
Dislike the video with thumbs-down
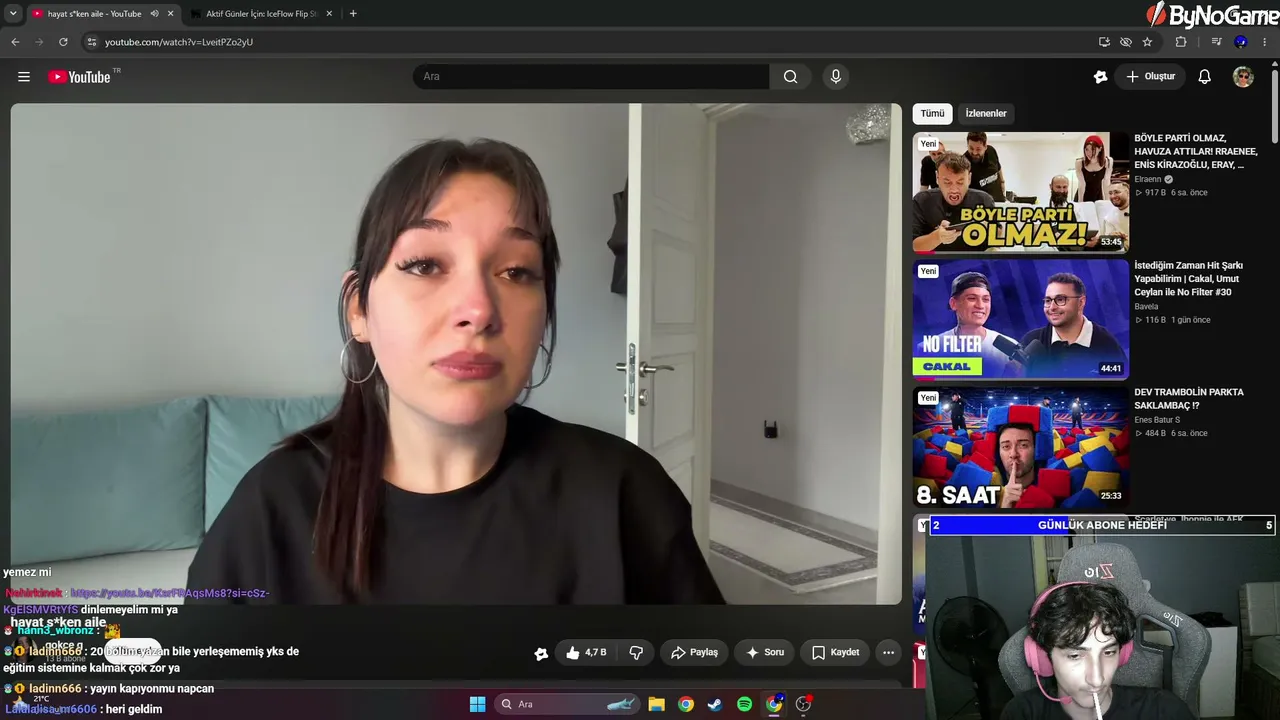click(x=636, y=653)
